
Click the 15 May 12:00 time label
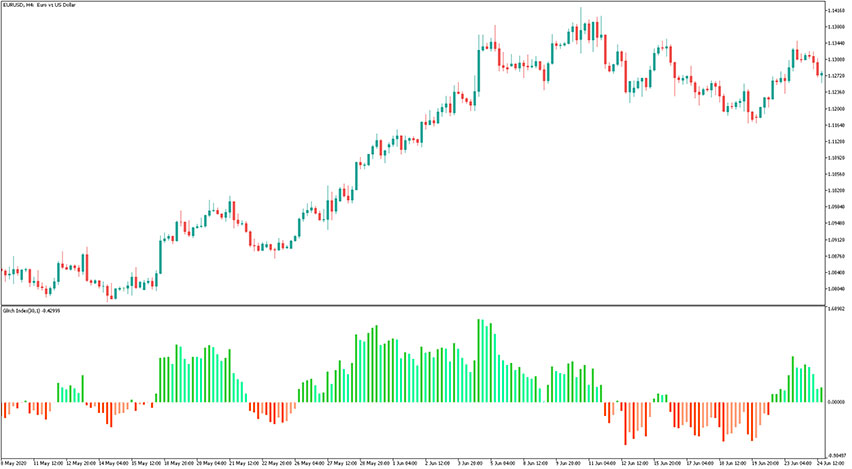coord(146,464)
